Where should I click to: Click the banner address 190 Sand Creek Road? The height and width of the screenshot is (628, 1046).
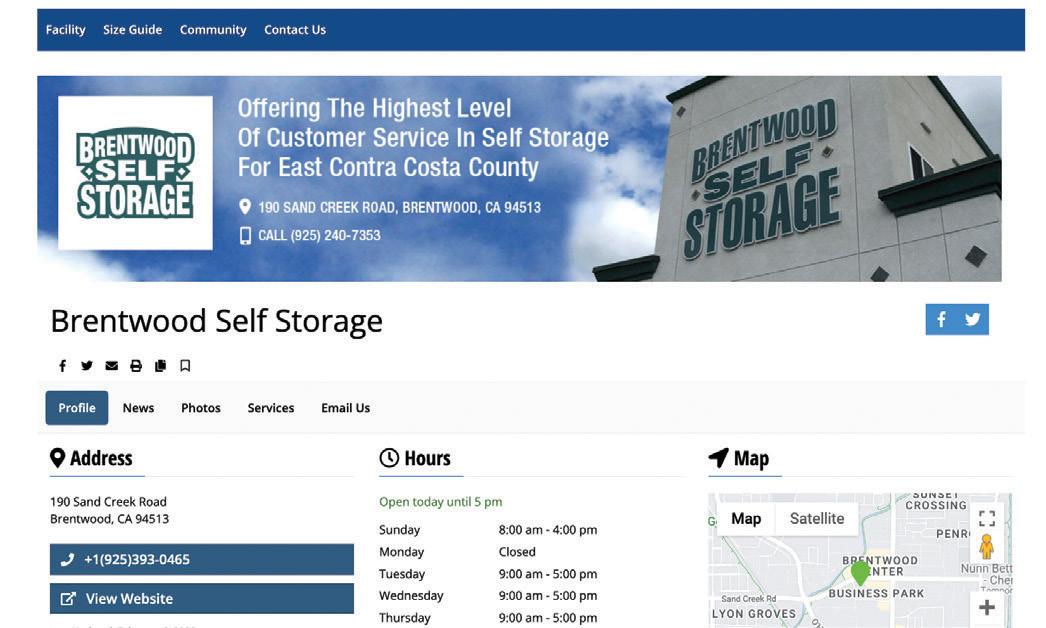click(x=399, y=208)
